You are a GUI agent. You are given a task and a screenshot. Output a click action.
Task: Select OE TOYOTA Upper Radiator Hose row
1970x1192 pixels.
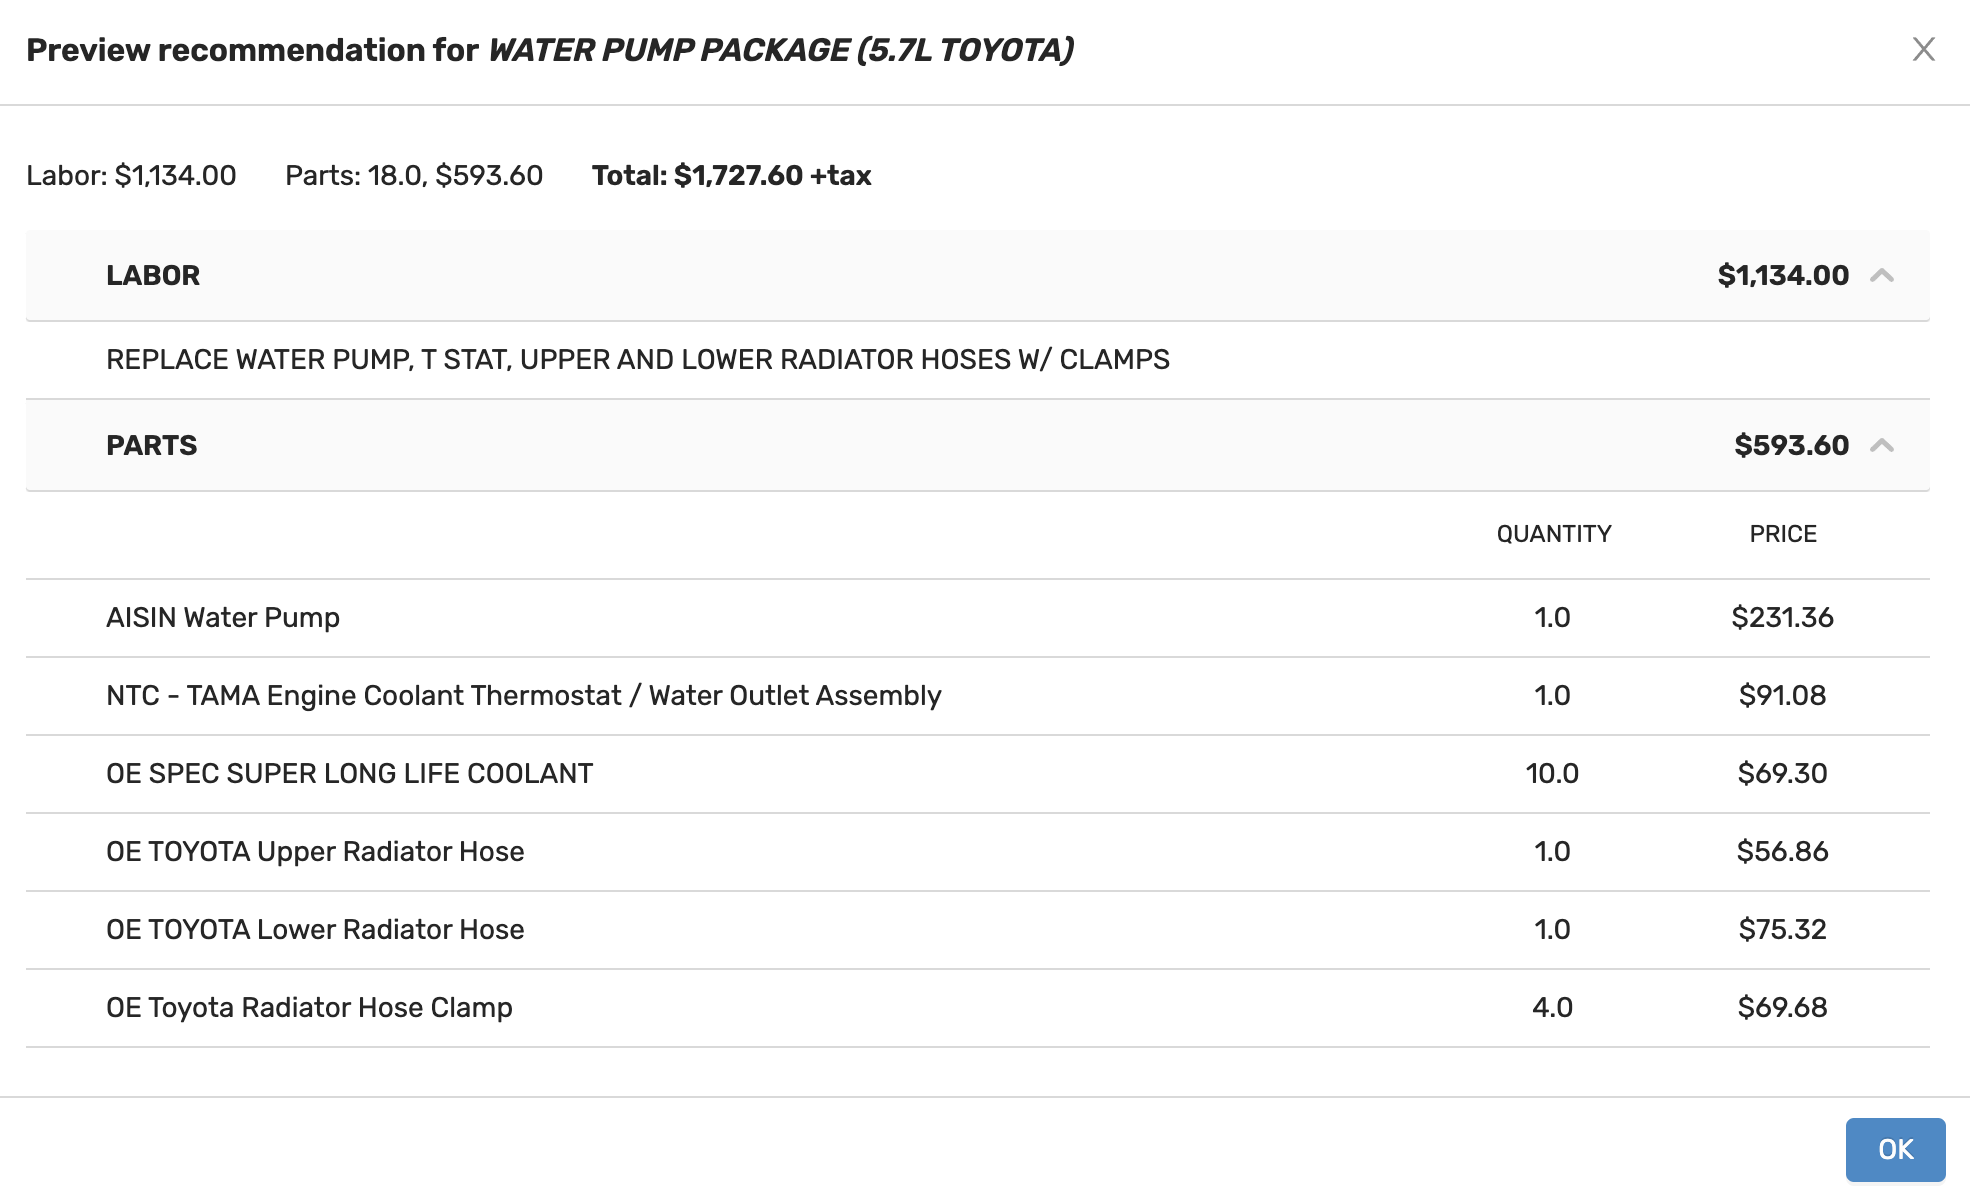[x=315, y=852]
